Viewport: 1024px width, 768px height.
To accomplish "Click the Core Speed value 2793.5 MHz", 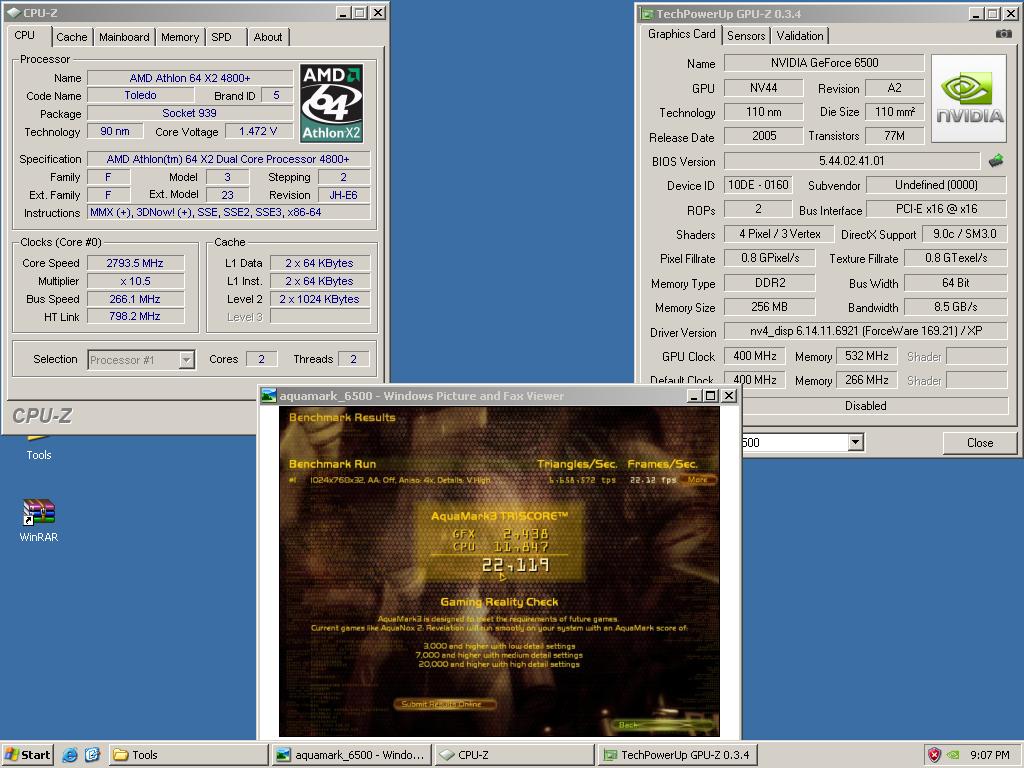I will 135,263.
